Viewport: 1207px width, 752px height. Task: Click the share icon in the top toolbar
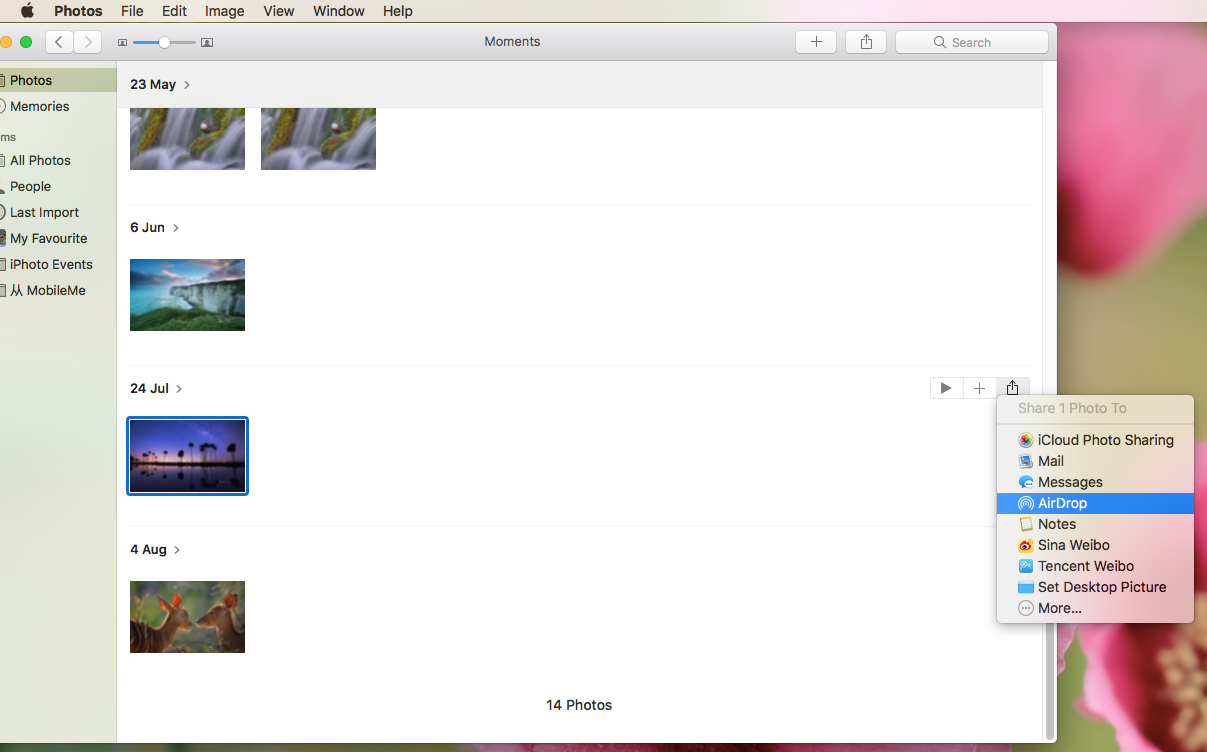(866, 42)
